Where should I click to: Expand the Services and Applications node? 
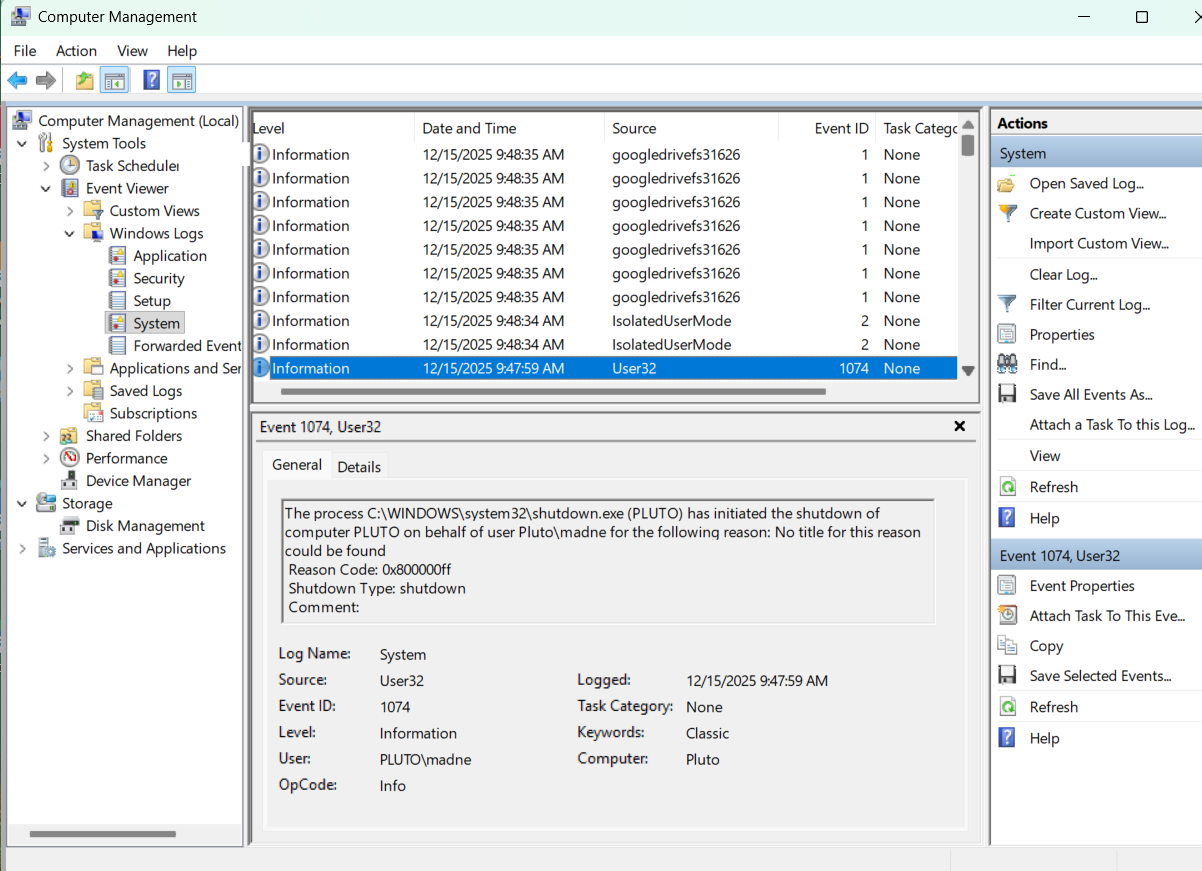click(x=23, y=548)
